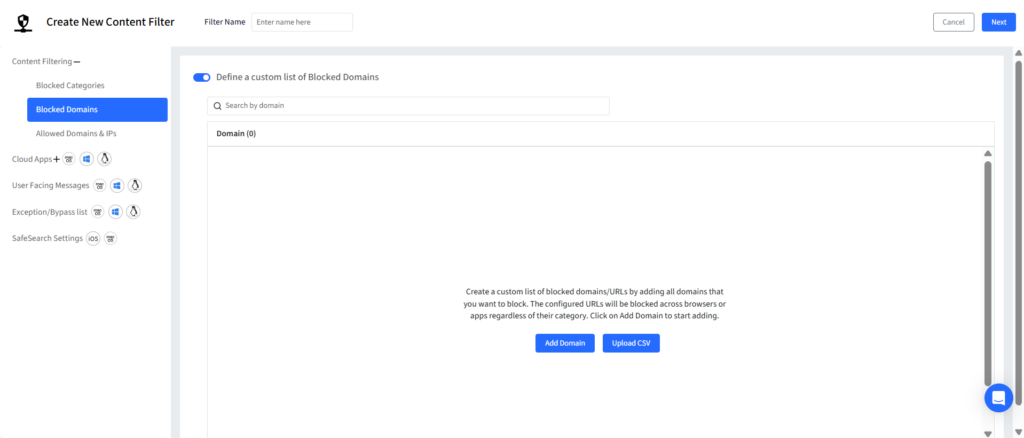Open Blocked Categories in the sidebar
1024x438 pixels.
pyautogui.click(x=70, y=86)
